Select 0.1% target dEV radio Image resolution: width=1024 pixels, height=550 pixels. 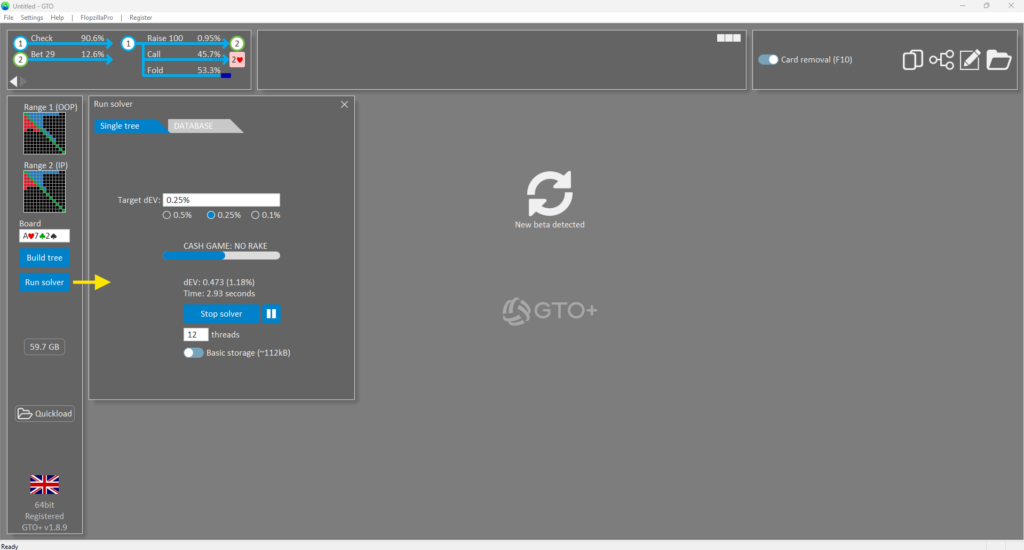pyautogui.click(x=255, y=215)
